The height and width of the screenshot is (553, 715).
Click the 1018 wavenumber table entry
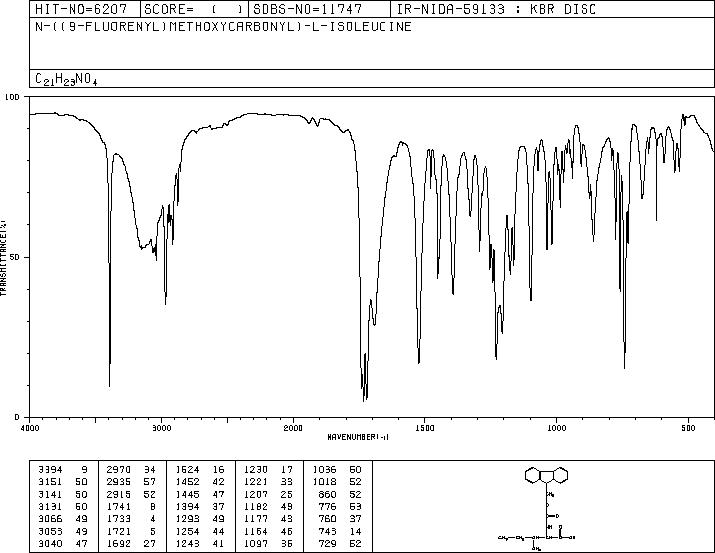pos(324,481)
